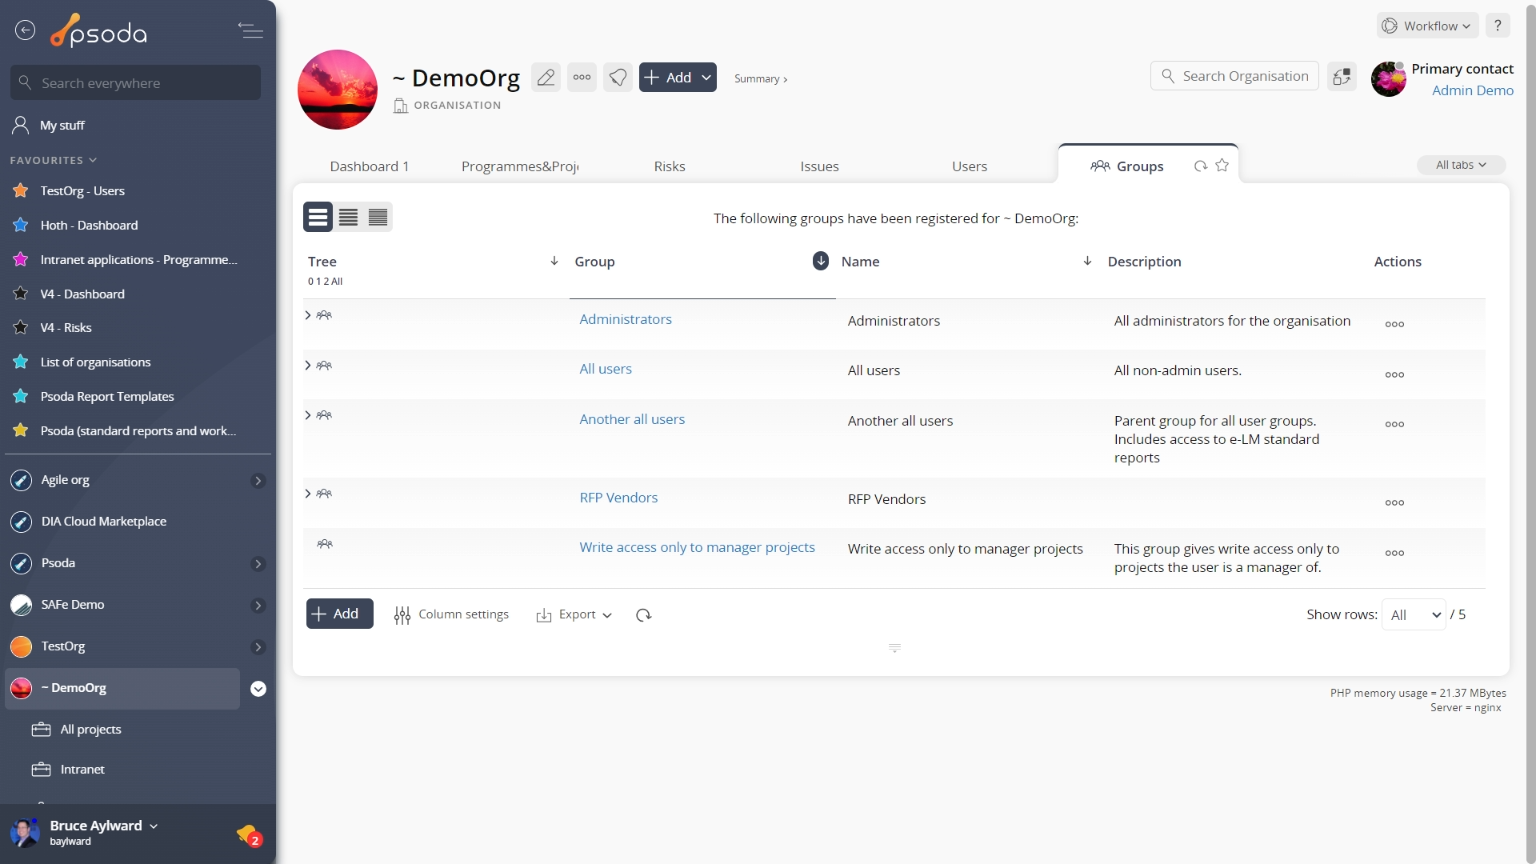The image size is (1536, 864).
Task: Expand the All users tree row
Action: [308, 365]
